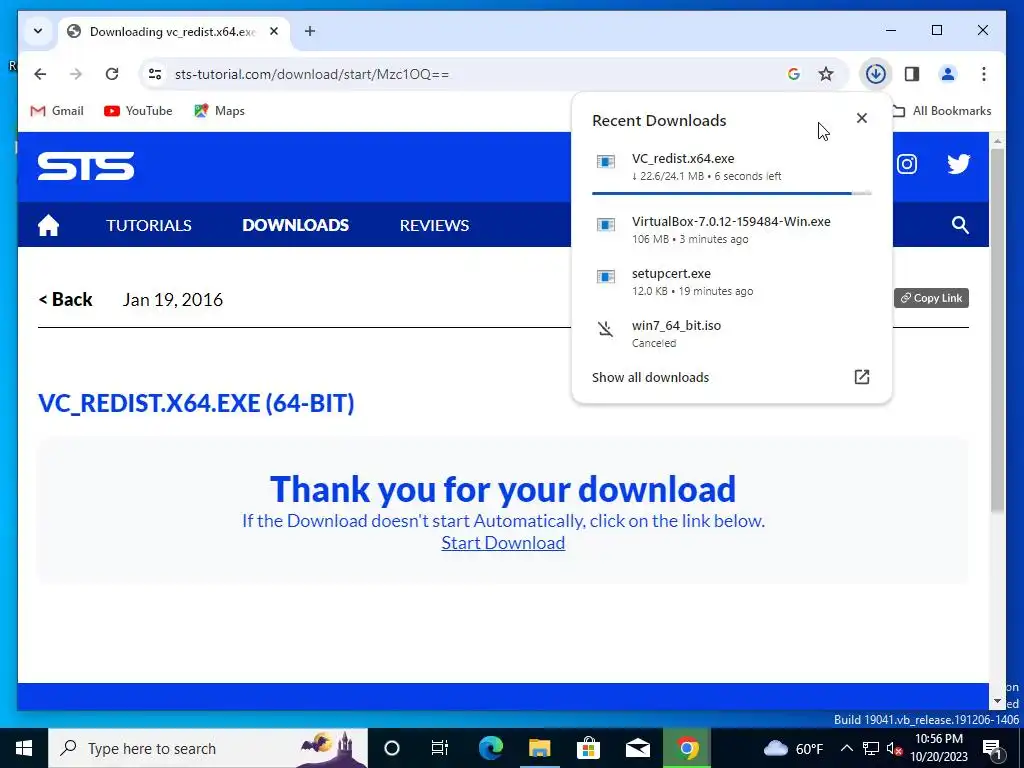Open Chrome three-dot menu

(x=984, y=74)
